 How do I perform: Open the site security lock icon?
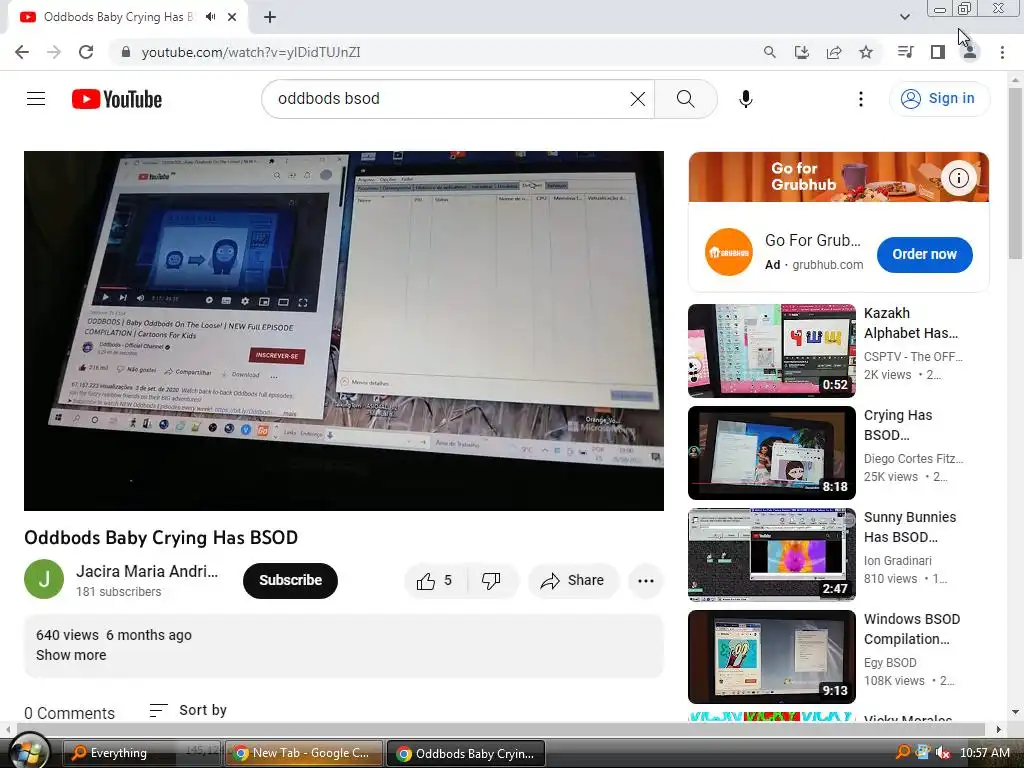(126, 52)
